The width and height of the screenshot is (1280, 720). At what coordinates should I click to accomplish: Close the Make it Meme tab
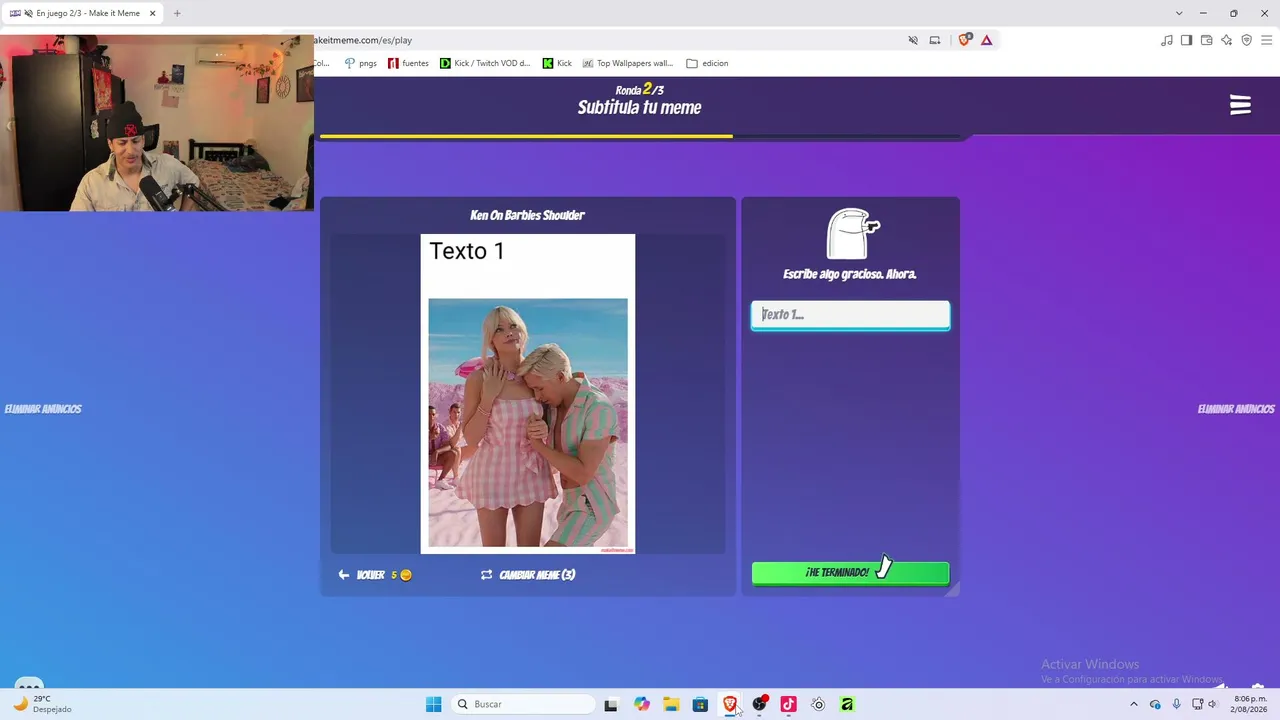pos(153,13)
